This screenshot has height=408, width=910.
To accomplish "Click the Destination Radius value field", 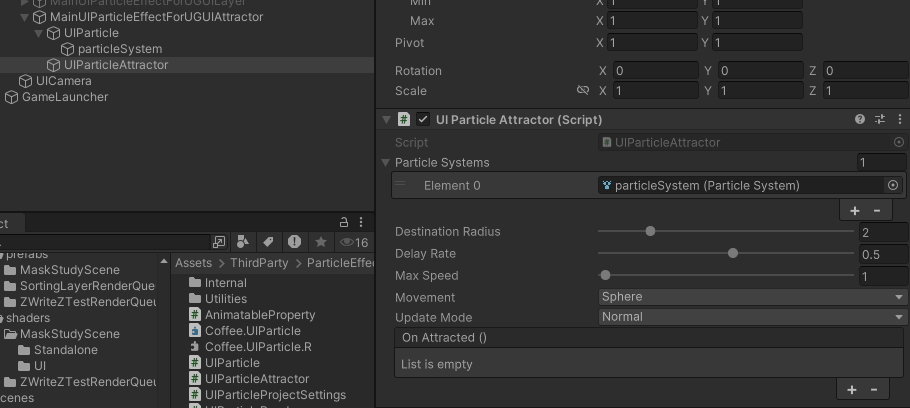I will [x=883, y=232].
